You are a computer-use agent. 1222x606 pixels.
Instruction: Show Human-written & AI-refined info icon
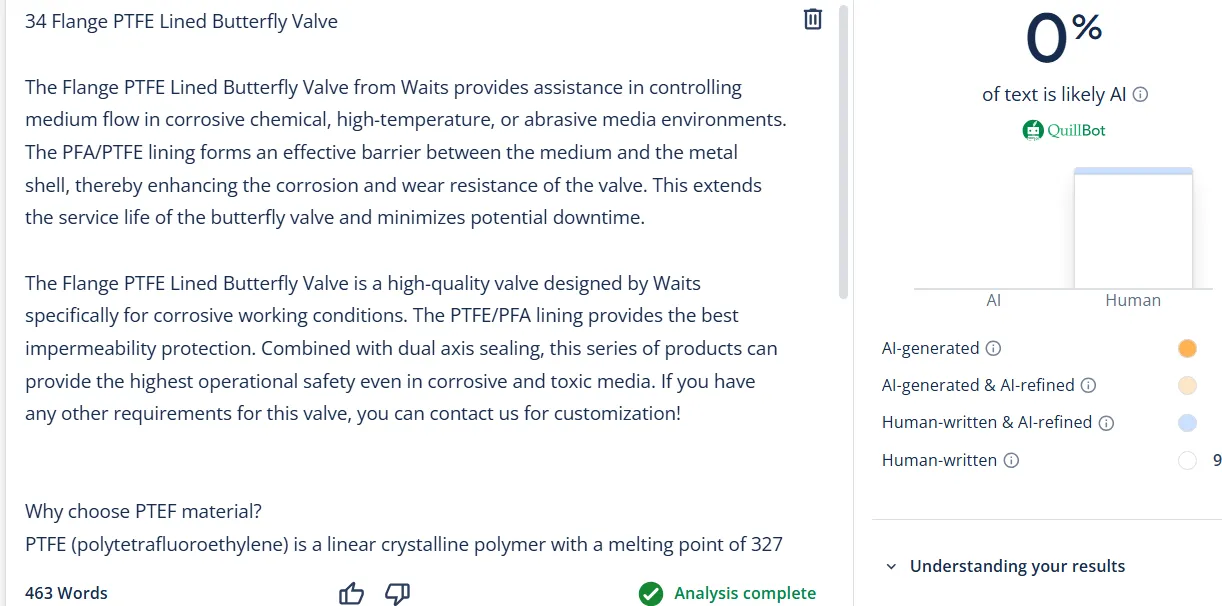1106,423
